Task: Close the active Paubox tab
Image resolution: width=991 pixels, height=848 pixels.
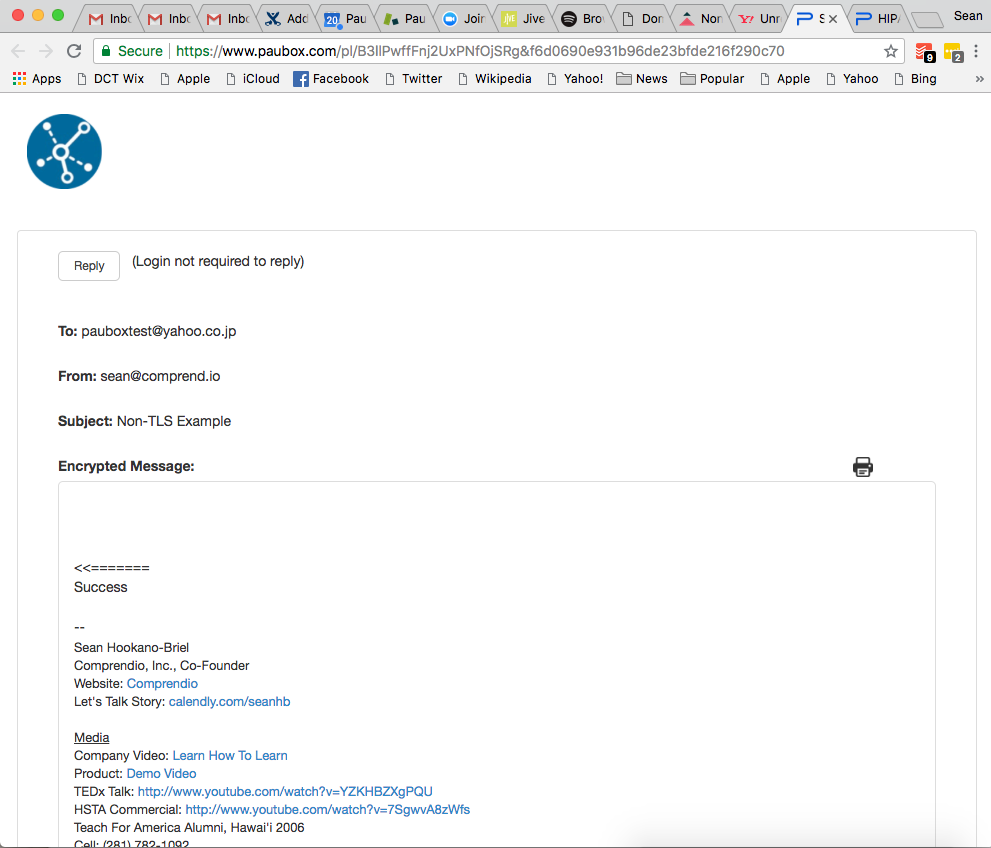Action: 833,19
